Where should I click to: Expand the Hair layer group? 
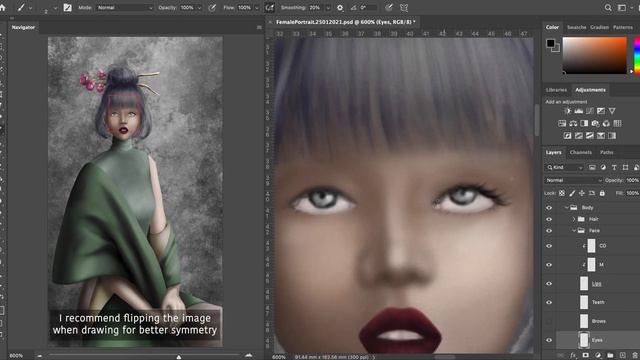point(574,219)
